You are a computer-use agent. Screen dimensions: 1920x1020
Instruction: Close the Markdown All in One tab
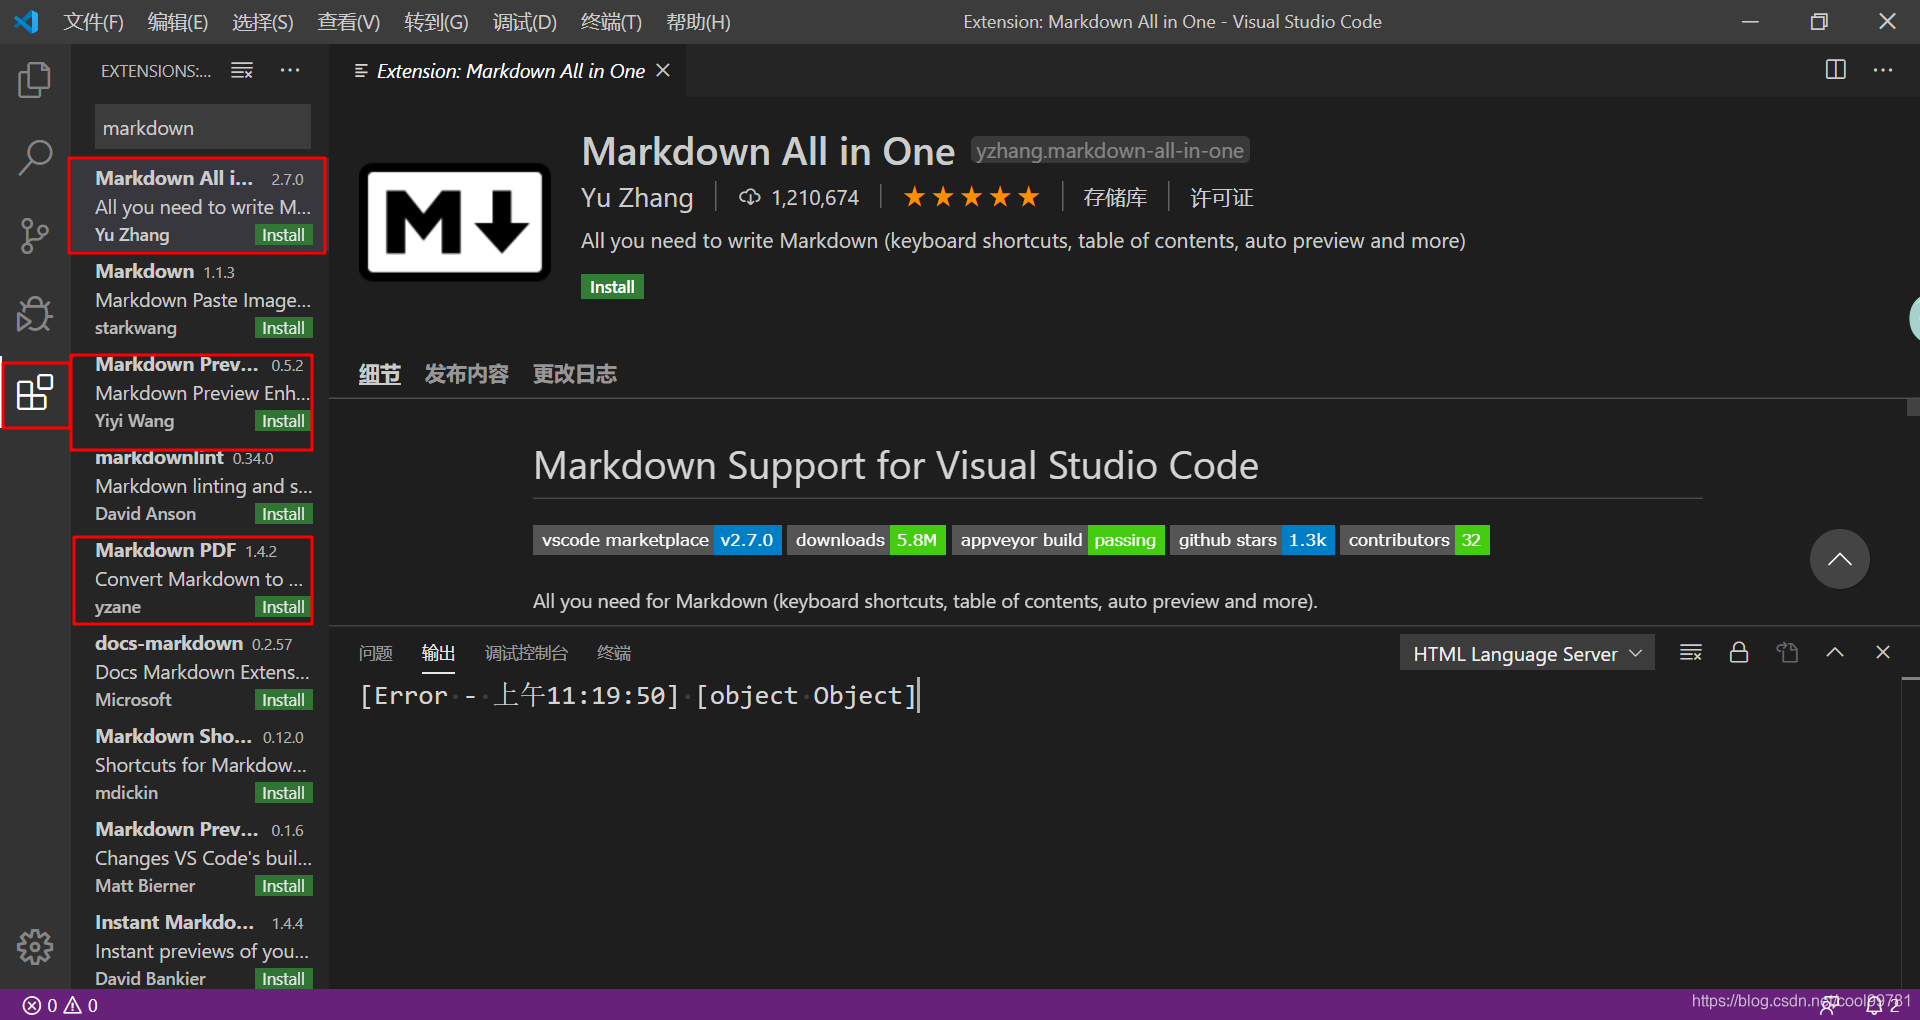point(663,71)
